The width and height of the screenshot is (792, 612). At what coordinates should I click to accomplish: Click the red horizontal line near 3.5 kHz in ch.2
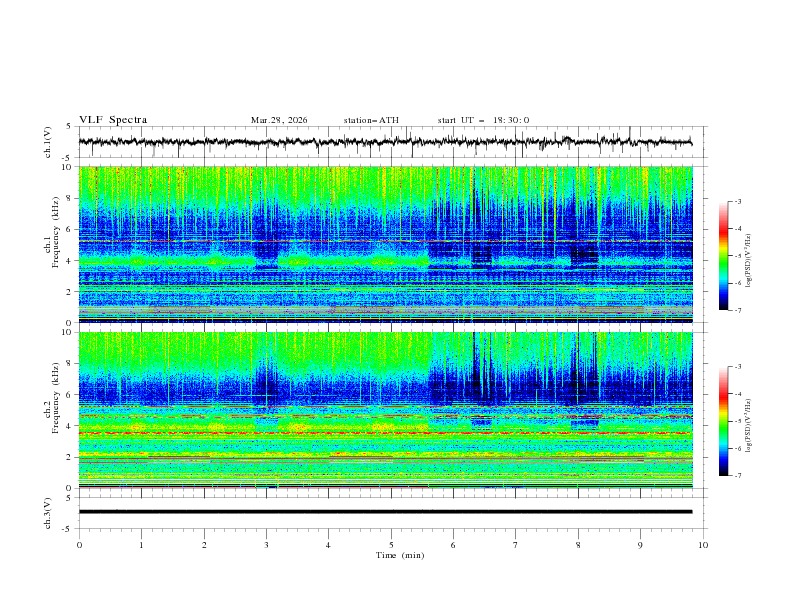tap(385, 433)
